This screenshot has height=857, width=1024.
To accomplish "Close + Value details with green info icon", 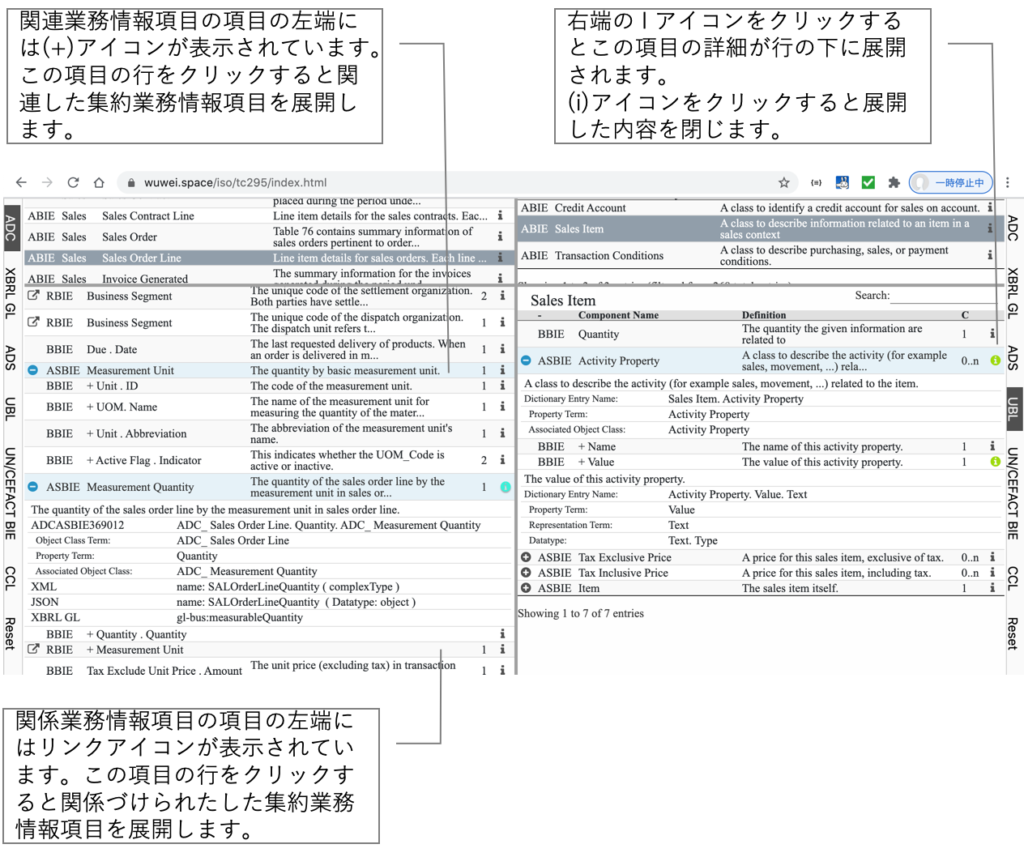I will point(995,462).
